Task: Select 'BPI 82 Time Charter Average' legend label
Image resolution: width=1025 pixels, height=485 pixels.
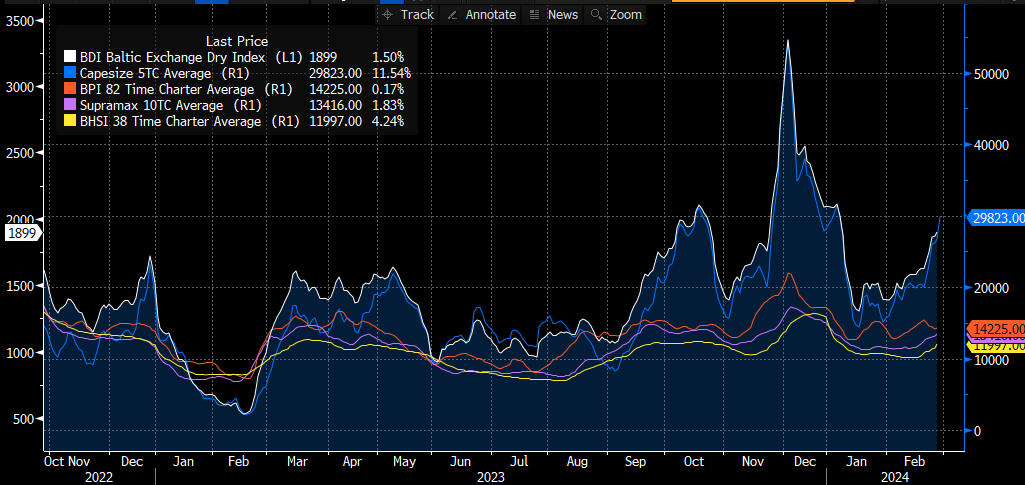Action: click(166, 89)
